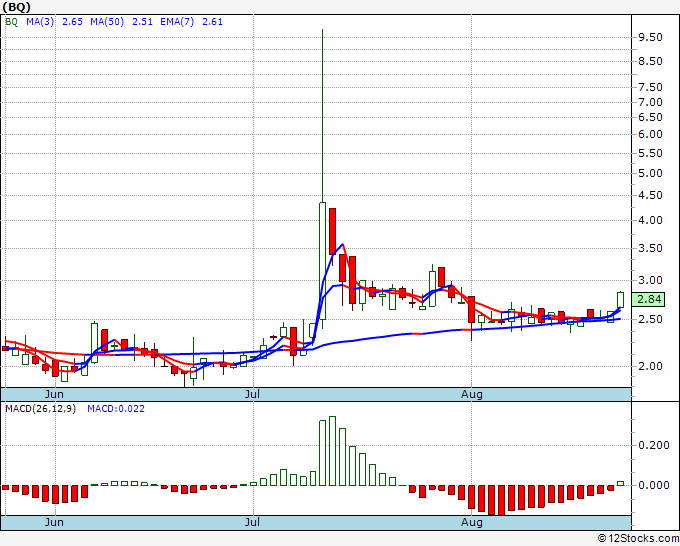Image resolution: width=680 pixels, height=546 pixels.
Task: Click the final small green MACD bar
Action: (620, 483)
